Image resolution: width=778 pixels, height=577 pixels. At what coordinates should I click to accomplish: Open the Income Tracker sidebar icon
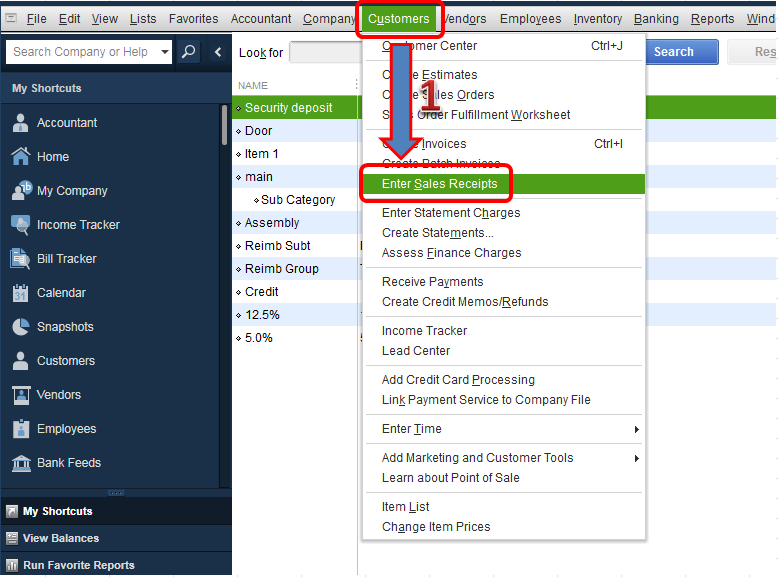point(20,224)
